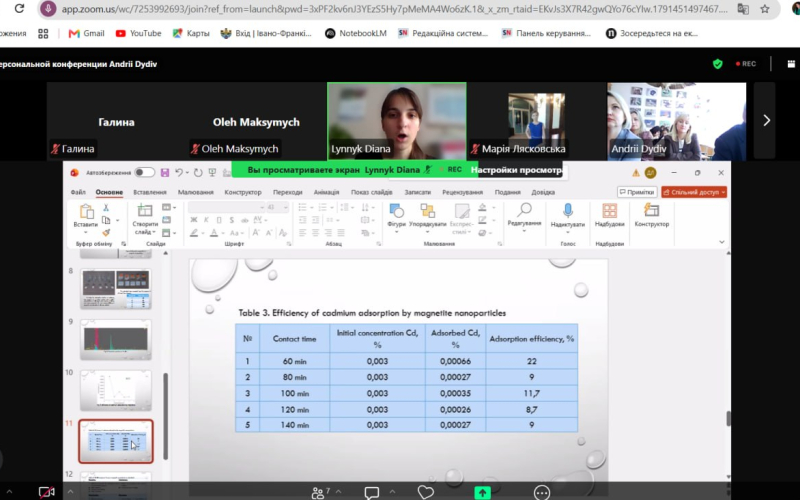Image resolution: width=800 pixels, height=500 pixels.
Task: Collapse the PowerPoint ribbon chevron
Action: point(721,242)
